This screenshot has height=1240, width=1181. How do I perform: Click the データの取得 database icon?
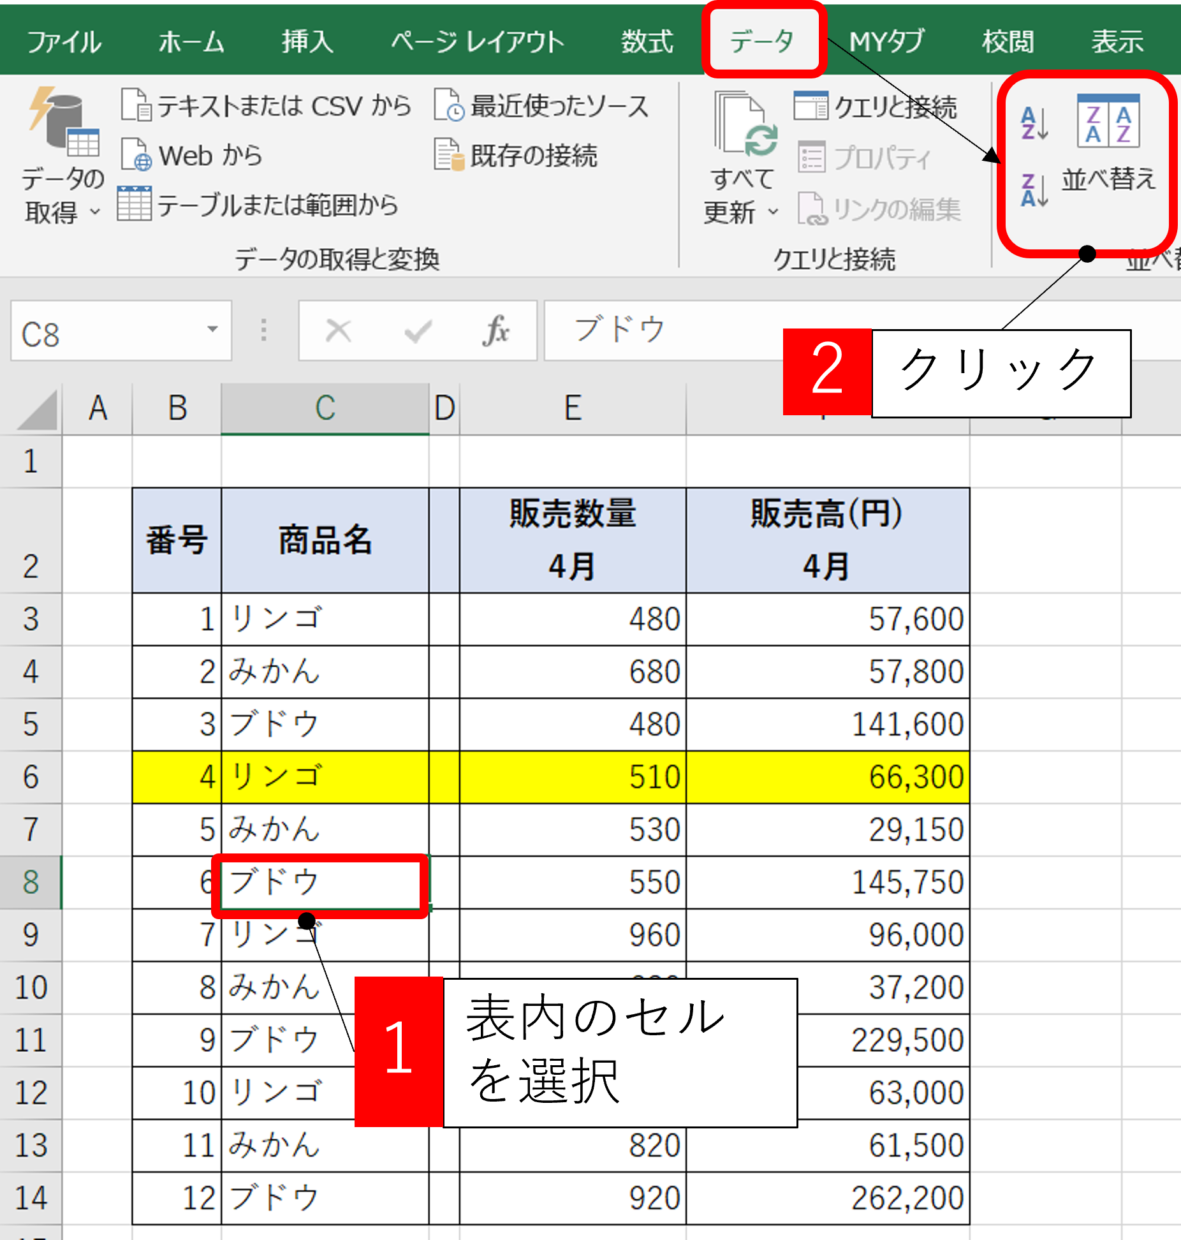(x=63, y=124)
